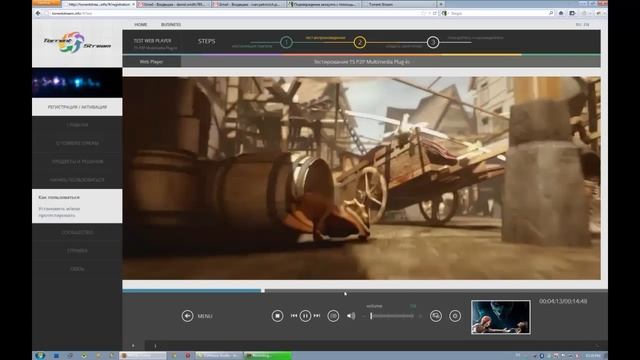Go to step 3 circle
Viewport: 640px width, 360px height.
pos(433,42)
